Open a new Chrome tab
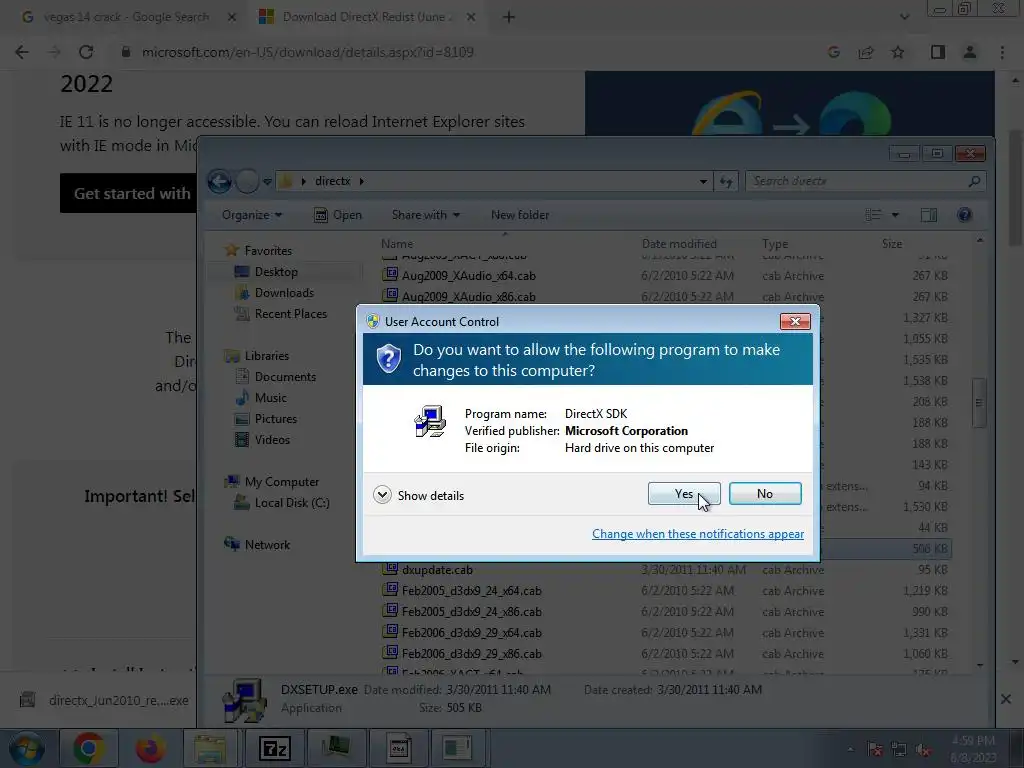 [509, 17]
